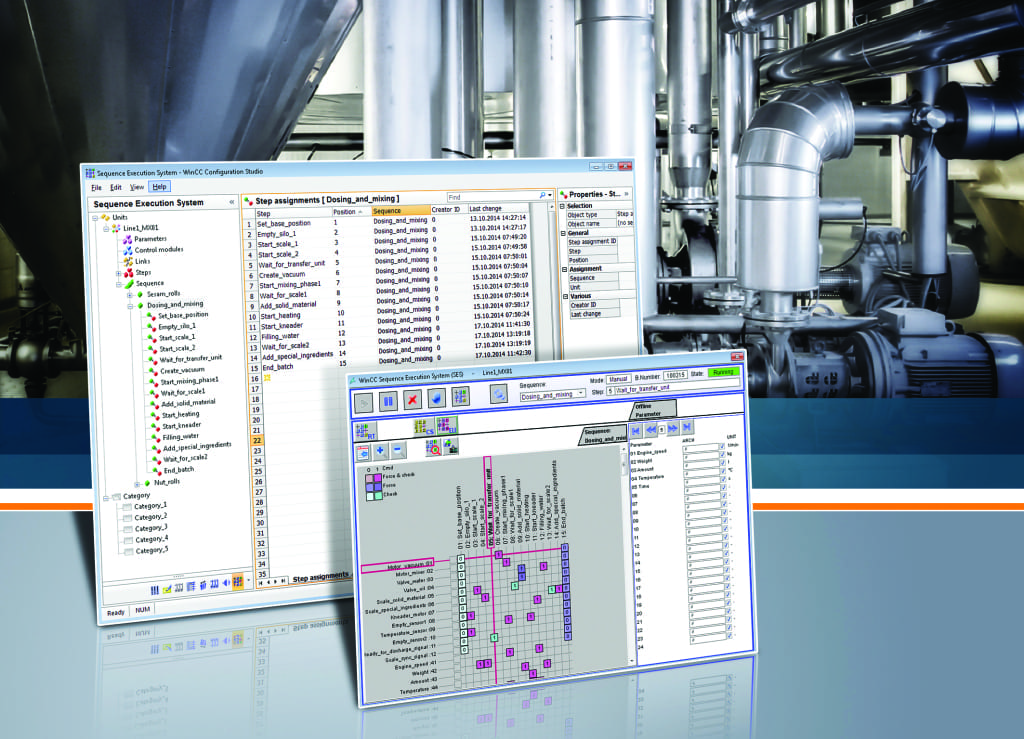Select Wait_for_transfer_unit in the tree
1024x739 pixels.
pos(191,358)
